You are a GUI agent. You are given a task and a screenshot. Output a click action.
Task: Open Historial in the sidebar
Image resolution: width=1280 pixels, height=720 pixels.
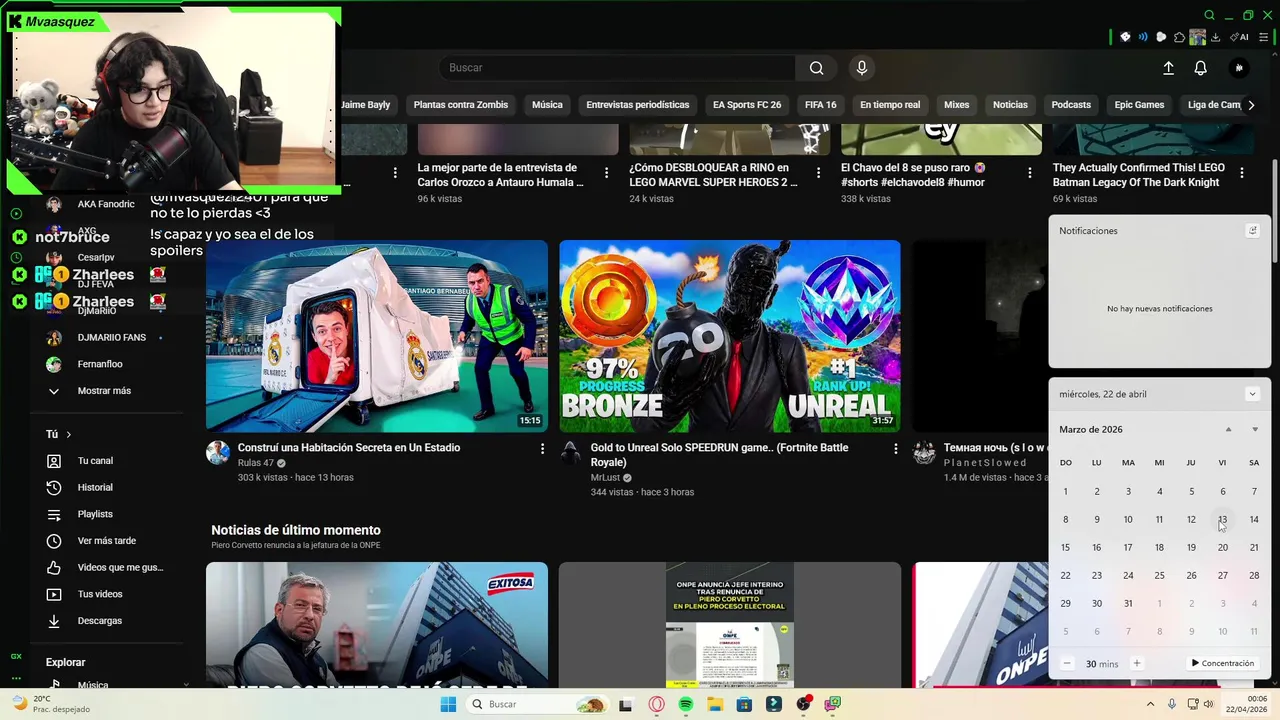[x=95, y=488]
